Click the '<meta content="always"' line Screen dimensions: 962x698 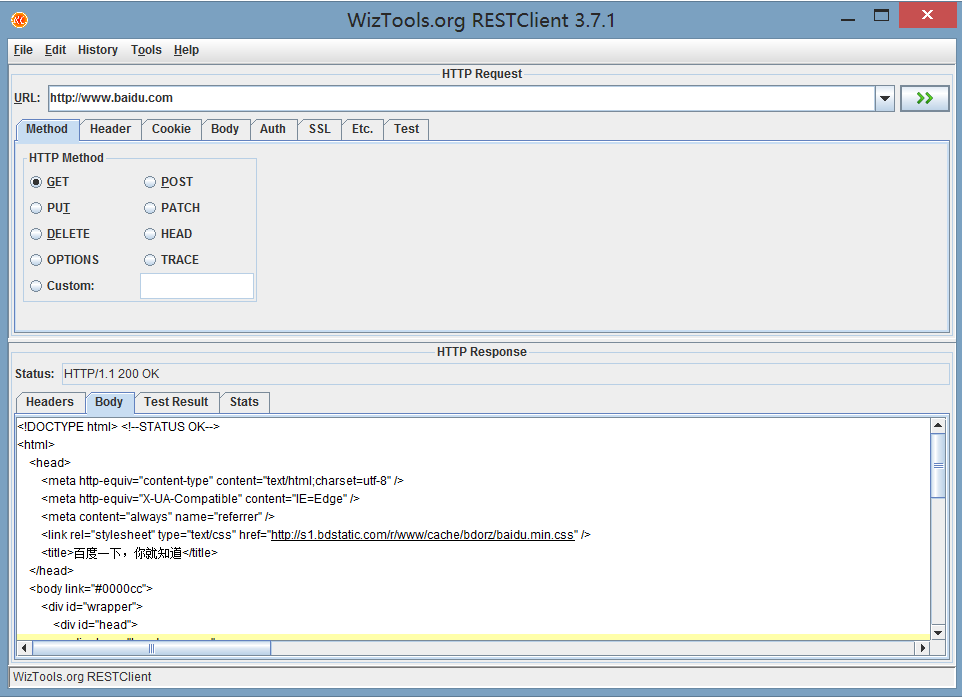pos(158,517)
